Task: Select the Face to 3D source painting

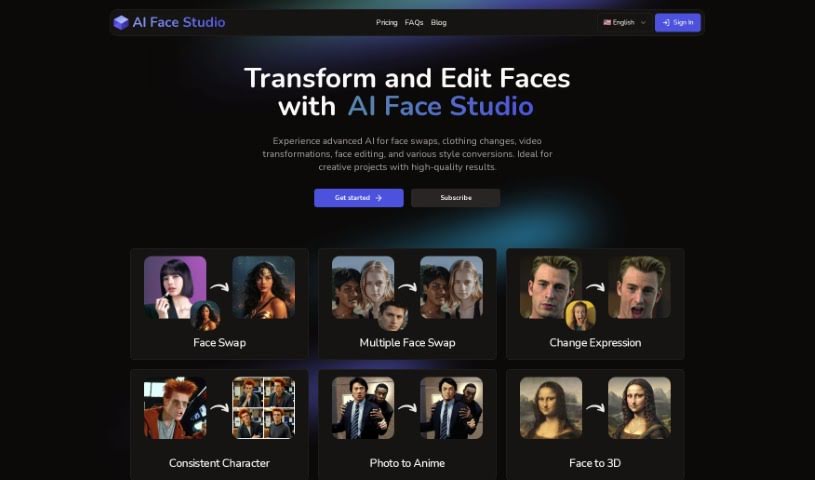Action: (x=551, y=408)
